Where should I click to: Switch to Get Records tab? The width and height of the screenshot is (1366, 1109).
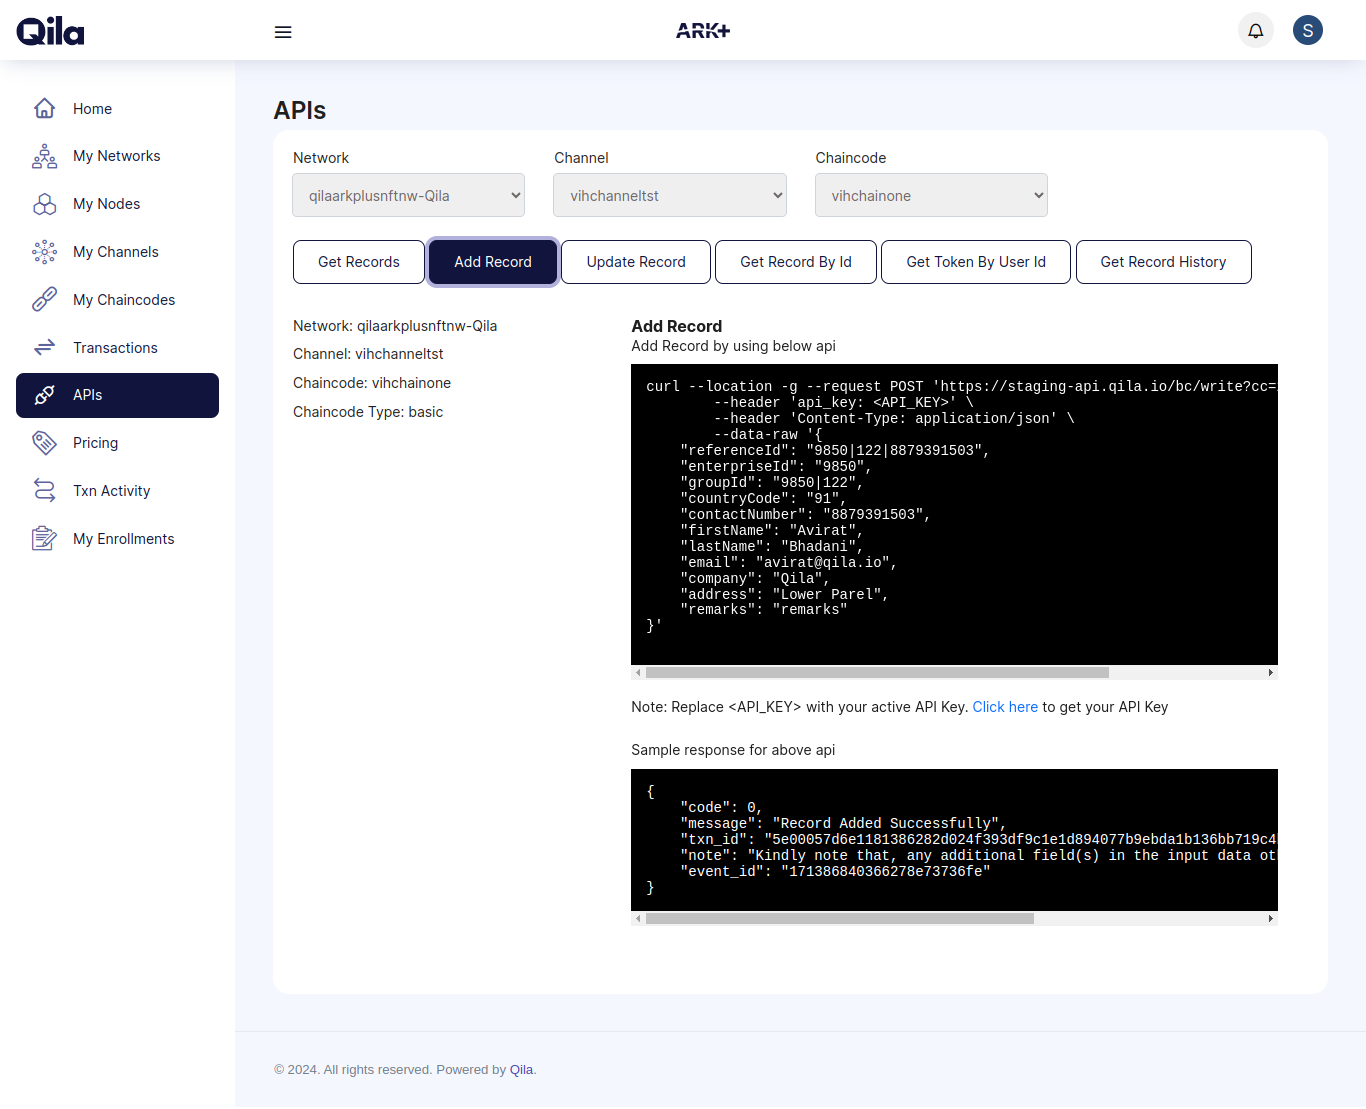(x=359, y=262)
